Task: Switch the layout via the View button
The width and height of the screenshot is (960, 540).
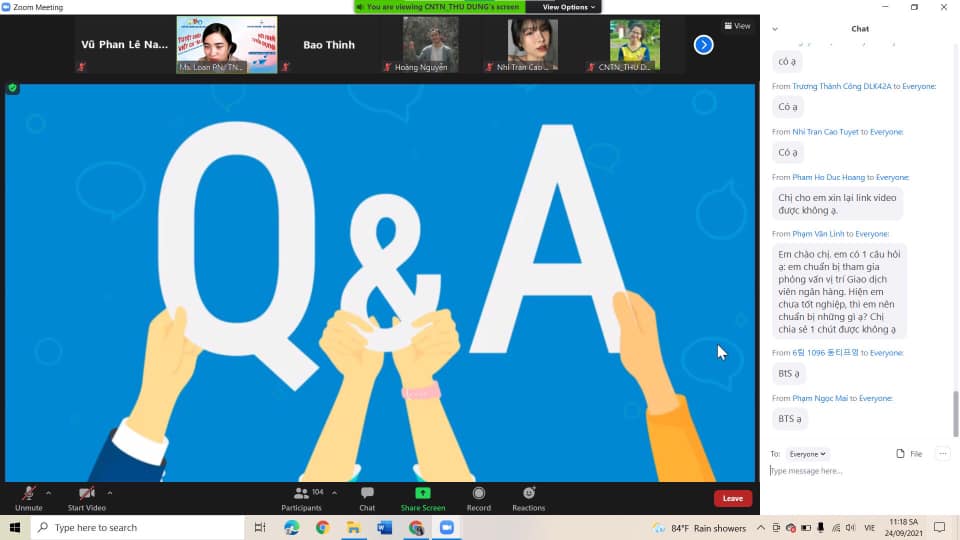Action: pos(737,26)
